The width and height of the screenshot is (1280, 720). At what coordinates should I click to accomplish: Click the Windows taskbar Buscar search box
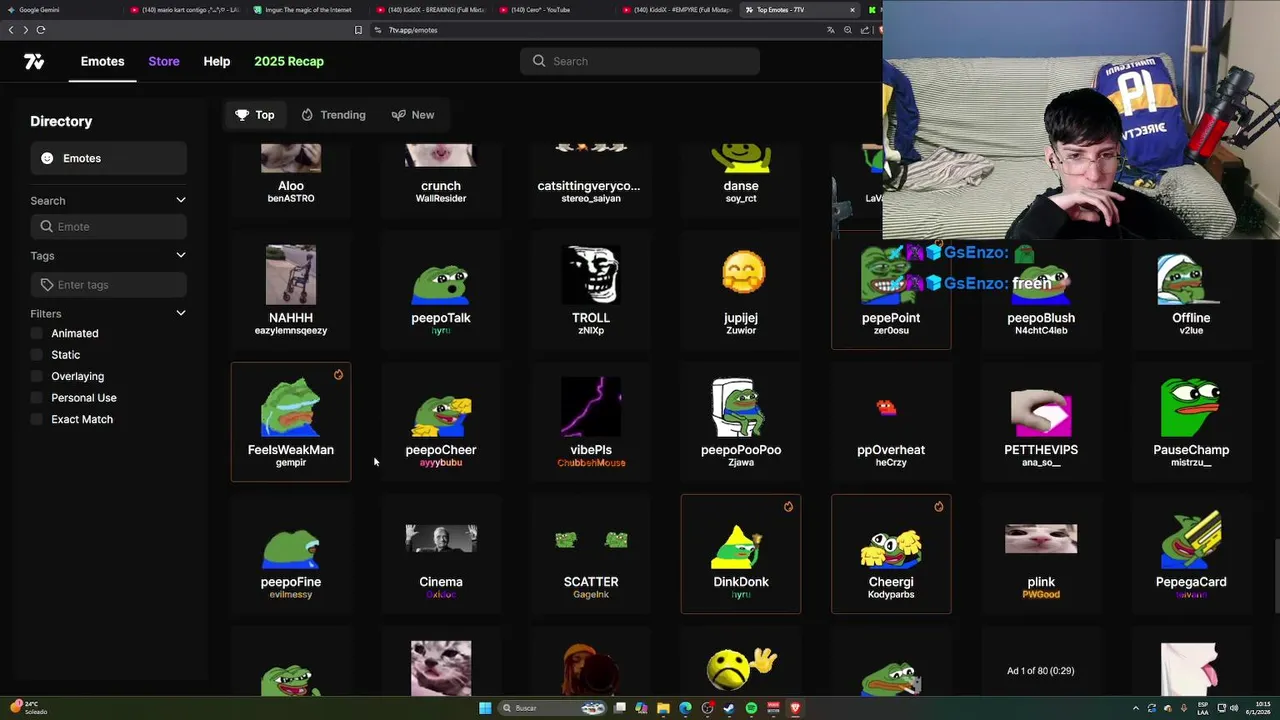pos(553,708)
